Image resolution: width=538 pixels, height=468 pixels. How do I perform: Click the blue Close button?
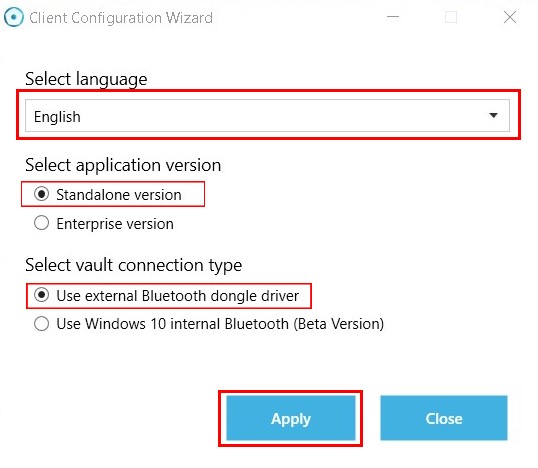pyautogui.click(x=444, y=418)
